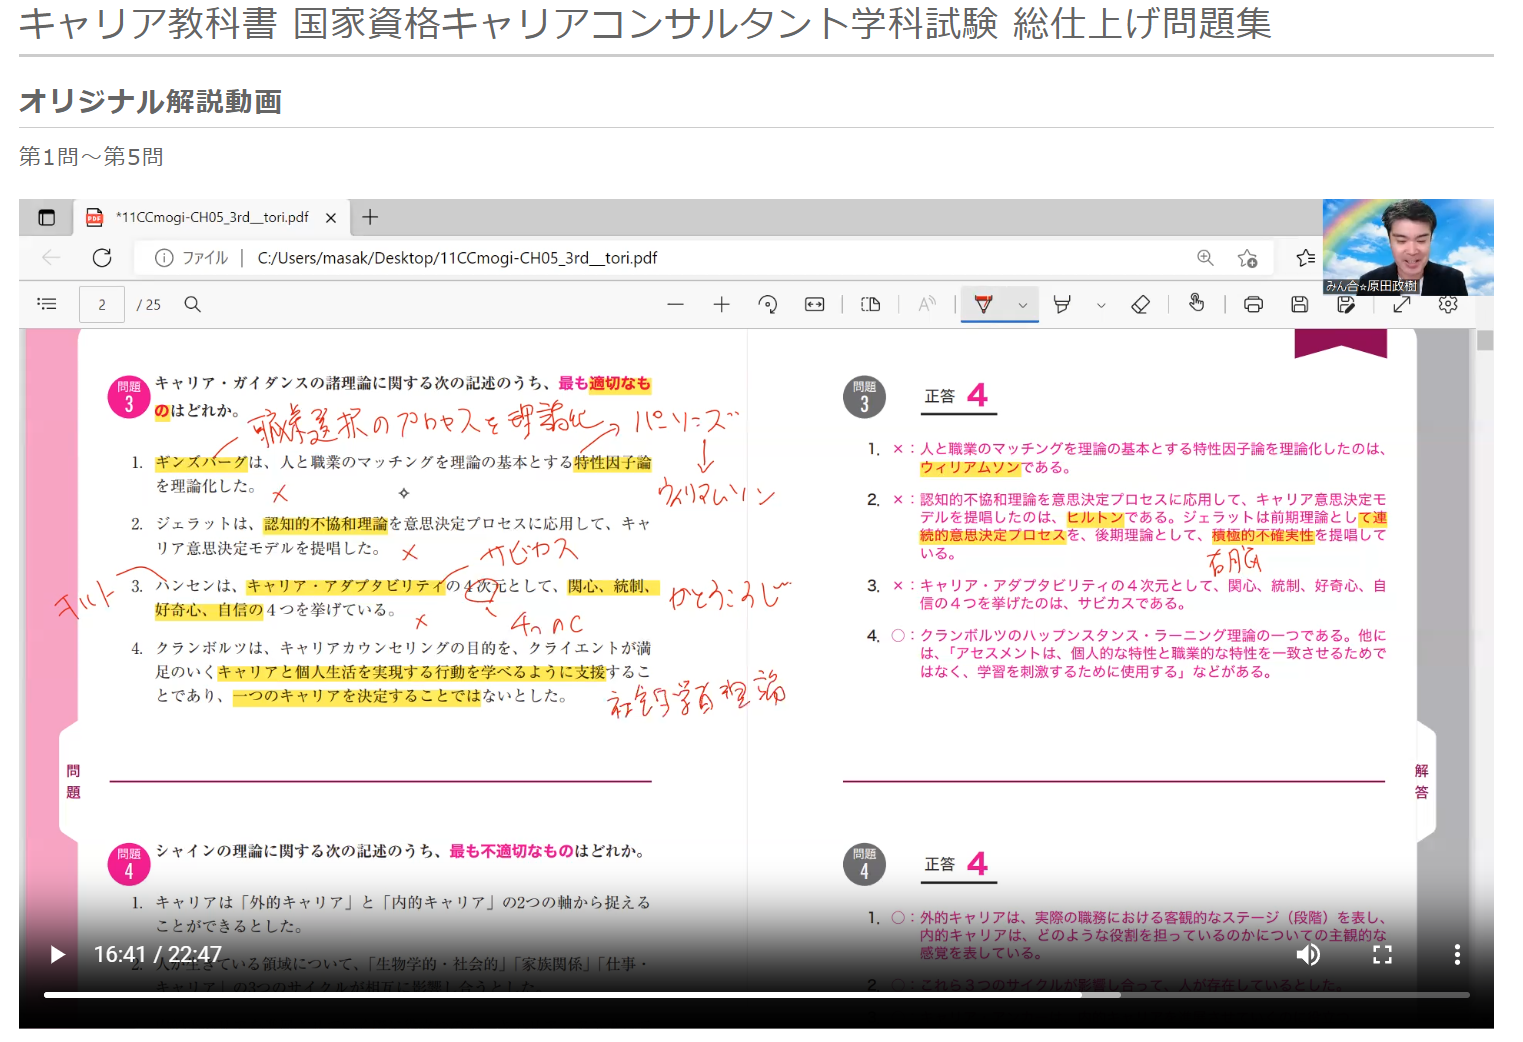This screenshot has height=1042, width=1523.
Task: Select the red Draw pen tool
Action: (984, 304)
